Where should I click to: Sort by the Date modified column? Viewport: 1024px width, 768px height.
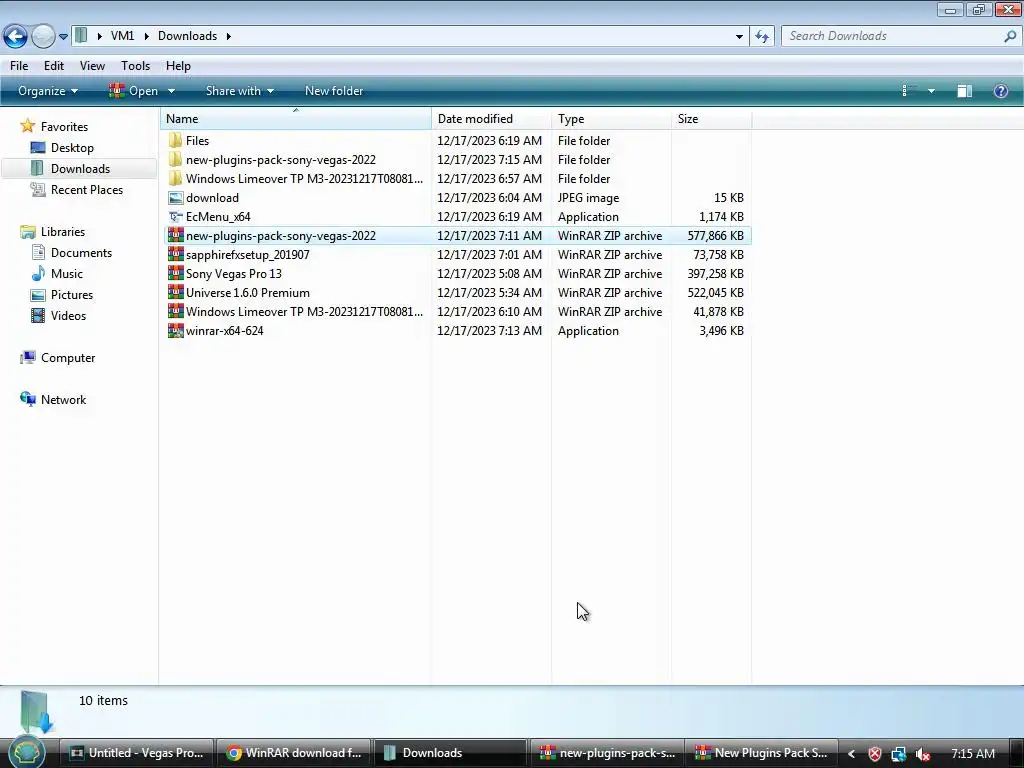[x=491, y=119]
